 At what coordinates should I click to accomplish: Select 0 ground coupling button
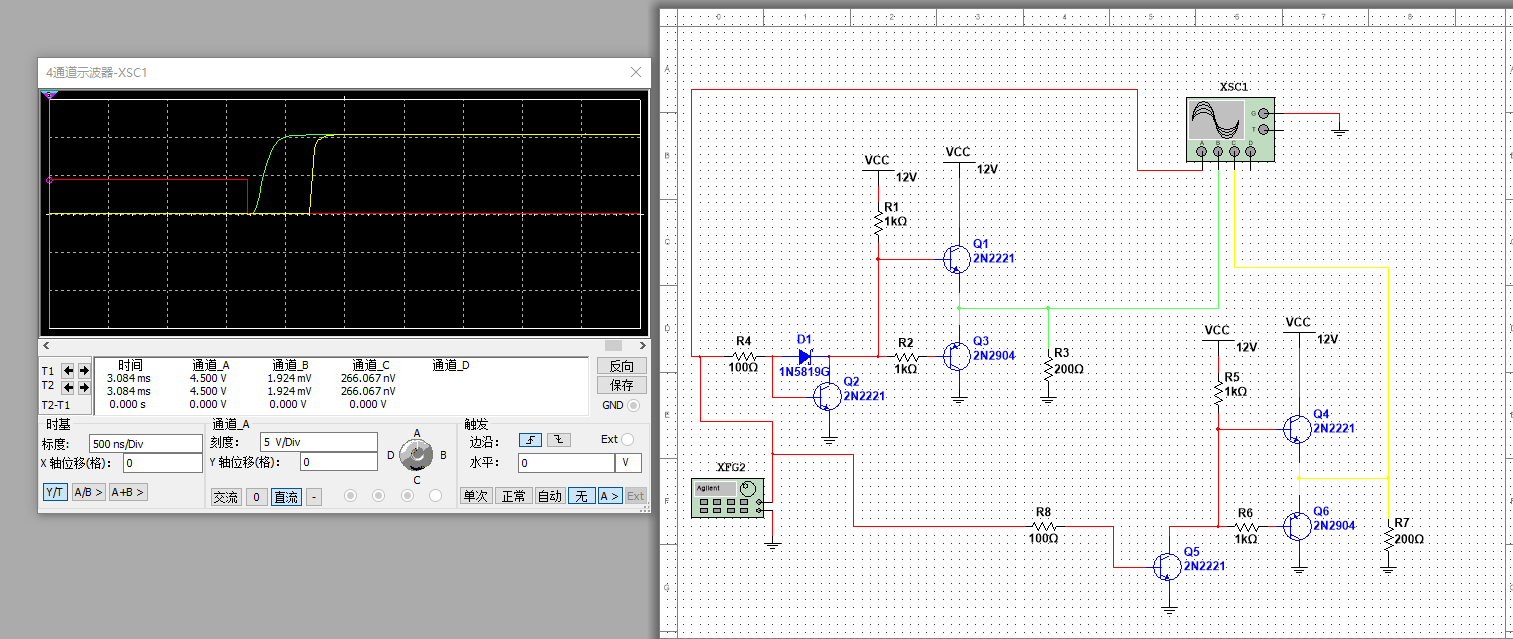256,496
